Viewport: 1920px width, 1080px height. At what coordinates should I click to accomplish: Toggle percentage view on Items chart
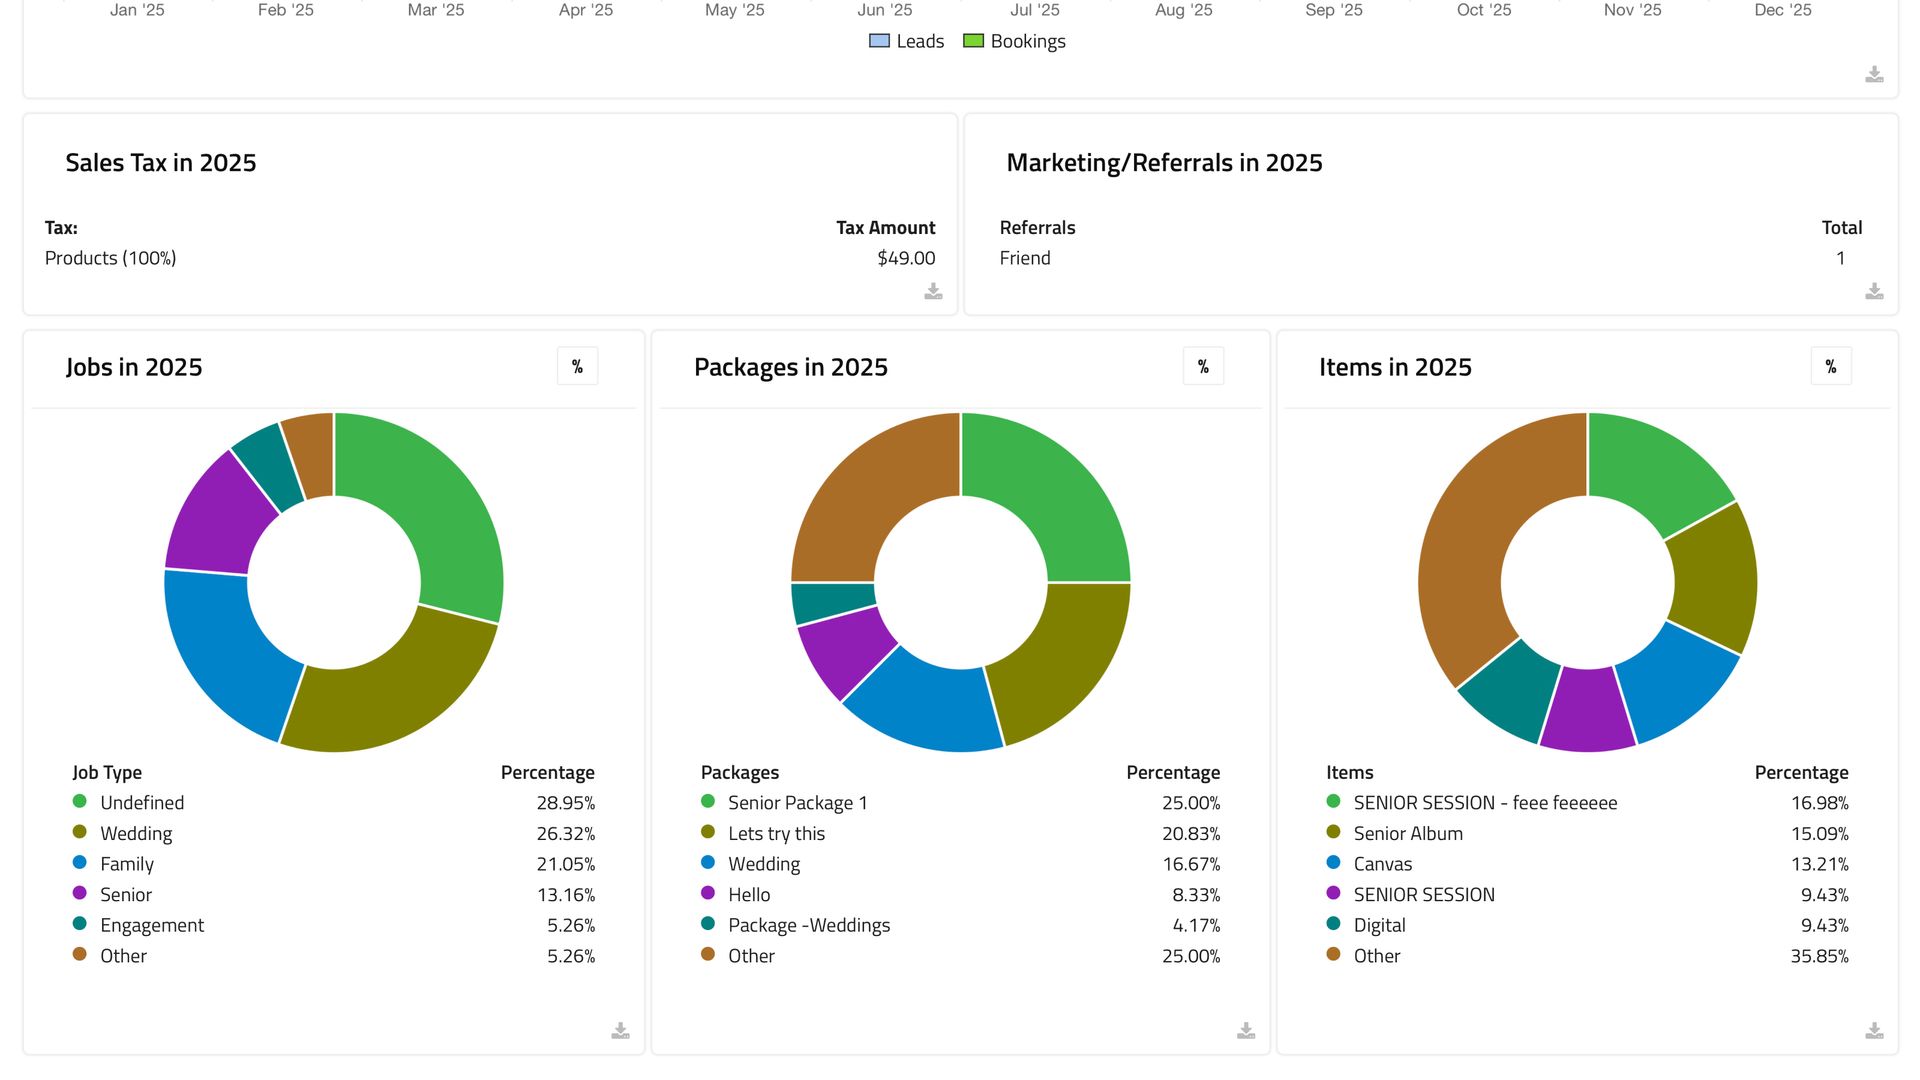point(1830,366)
